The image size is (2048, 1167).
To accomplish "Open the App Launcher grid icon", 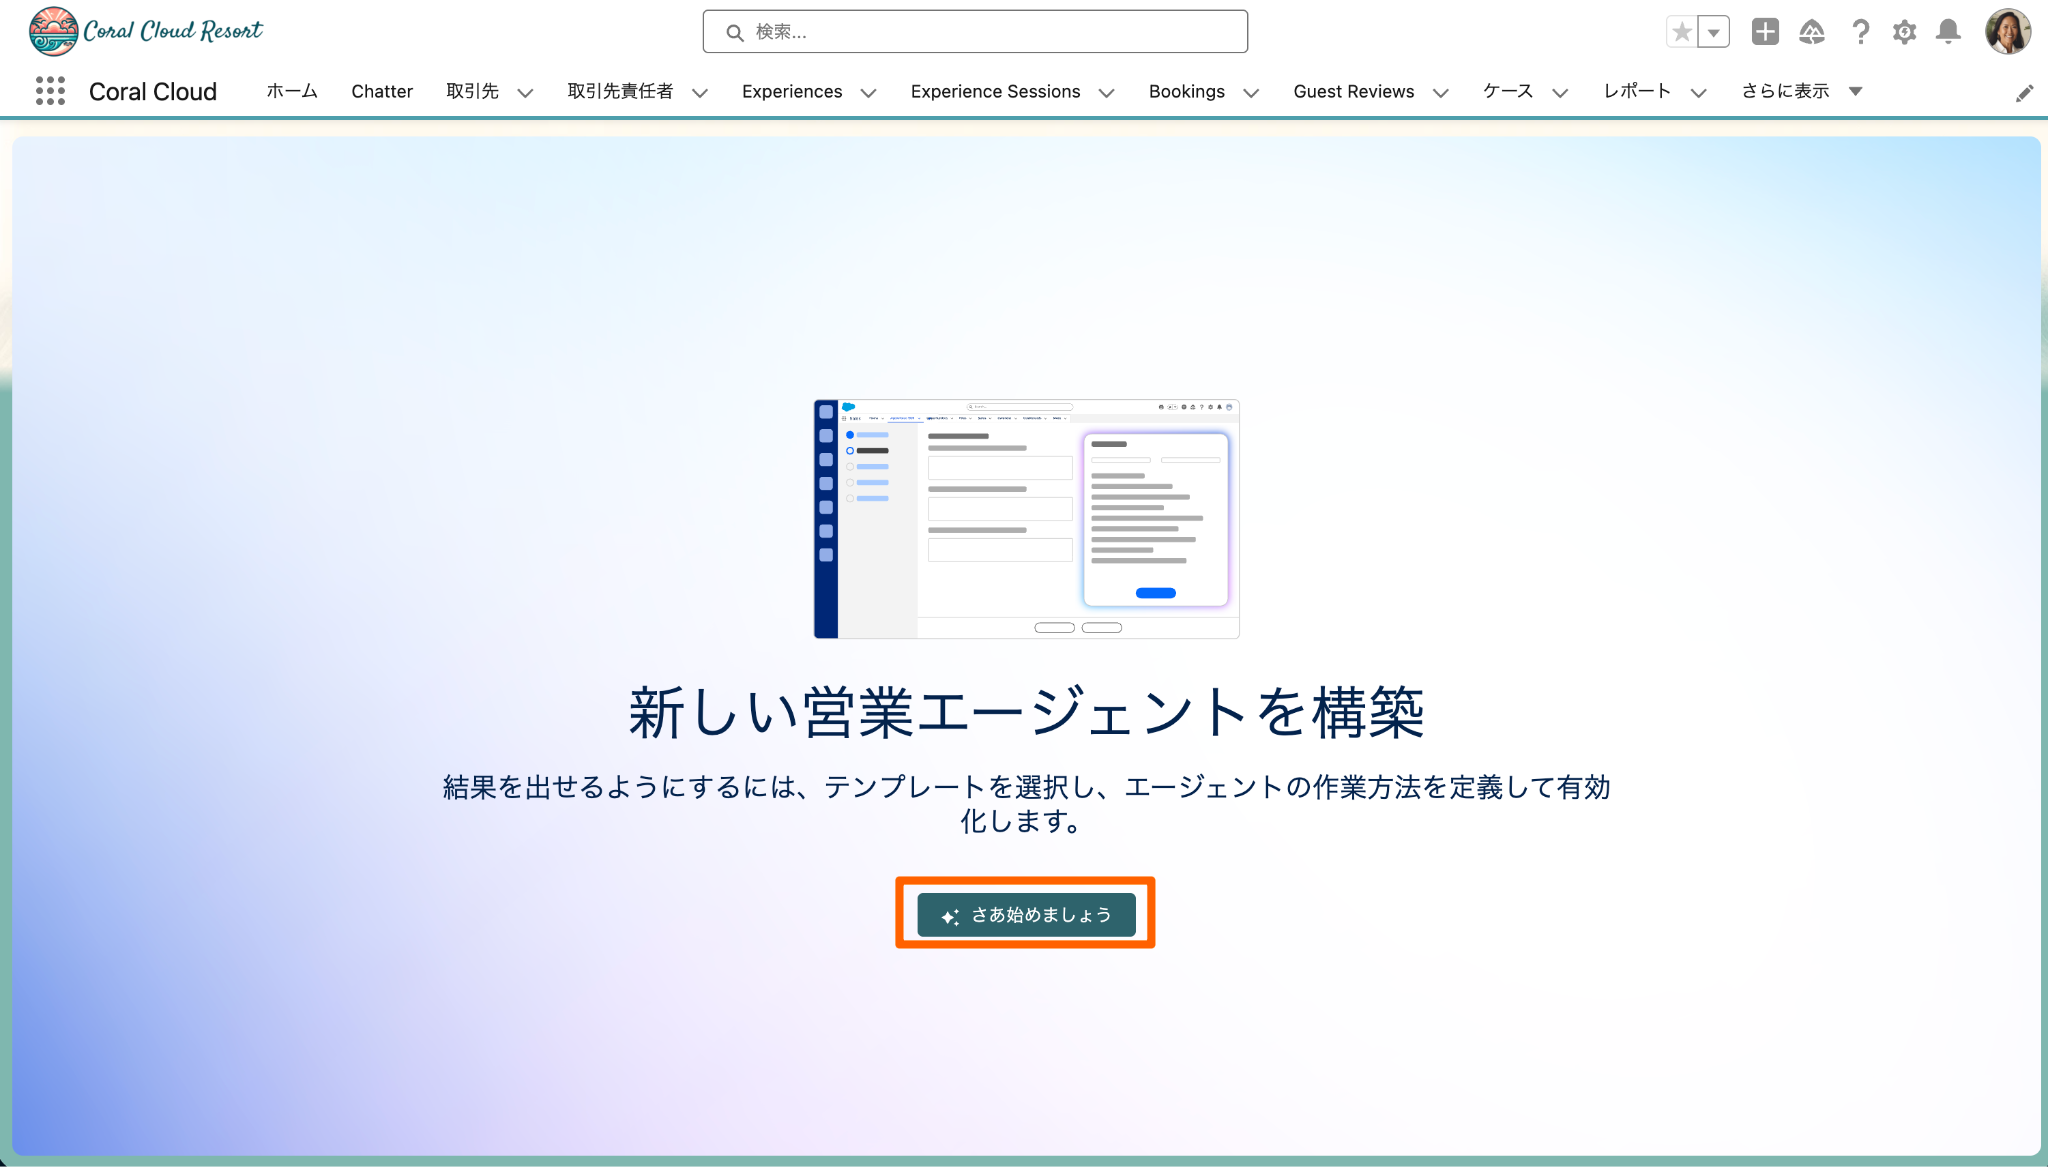I will click(x=50, y=91).
